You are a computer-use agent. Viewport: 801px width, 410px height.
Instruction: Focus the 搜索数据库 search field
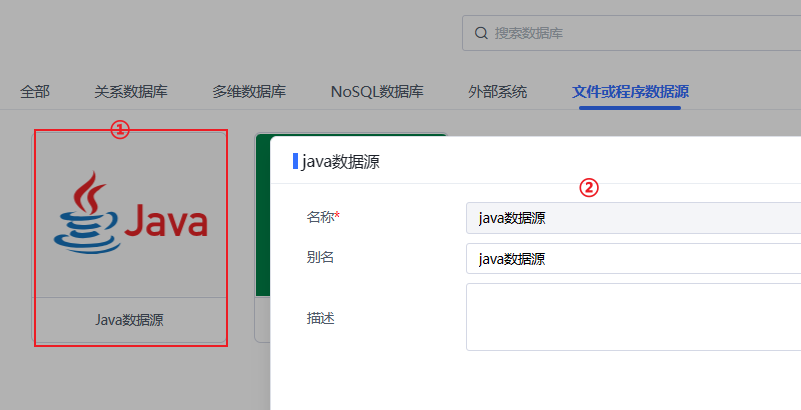(x=631, y=33)
